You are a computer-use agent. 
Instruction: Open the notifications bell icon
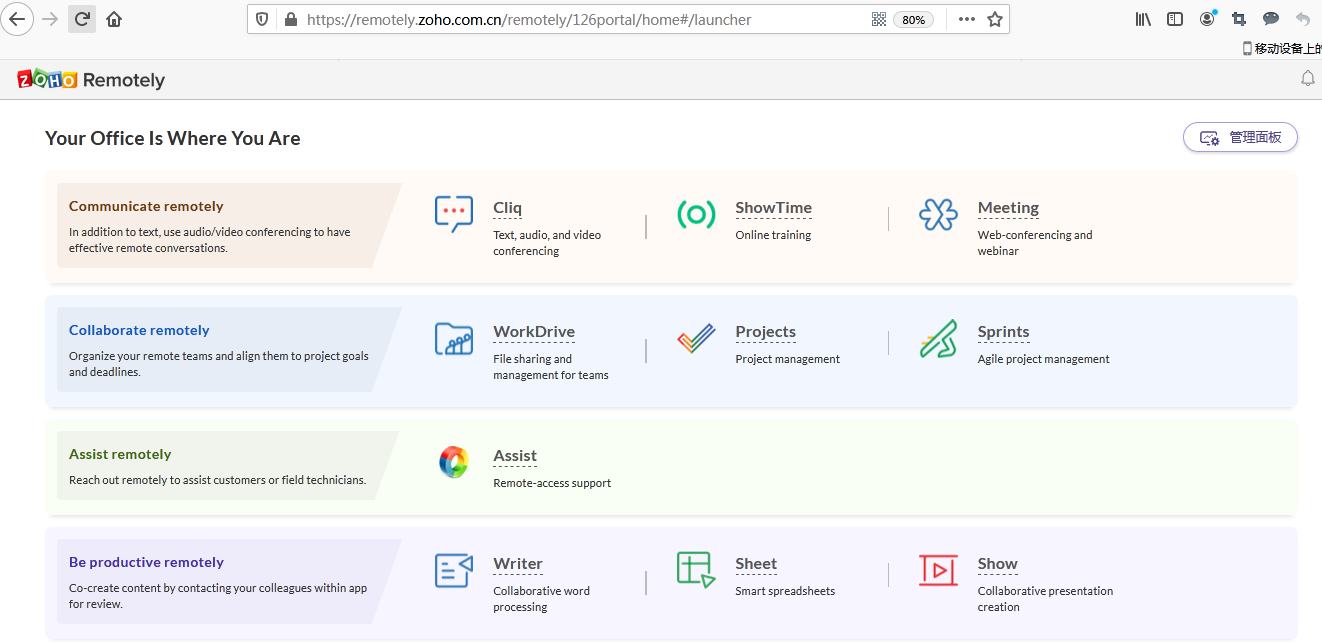tap(1307, 79)
